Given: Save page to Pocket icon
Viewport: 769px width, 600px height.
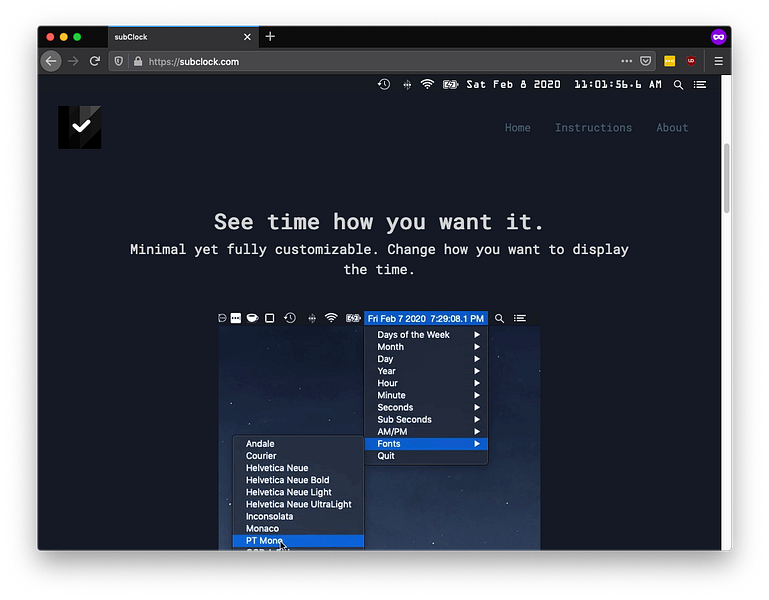Looking at the screenshot, I should coord(645,61).
